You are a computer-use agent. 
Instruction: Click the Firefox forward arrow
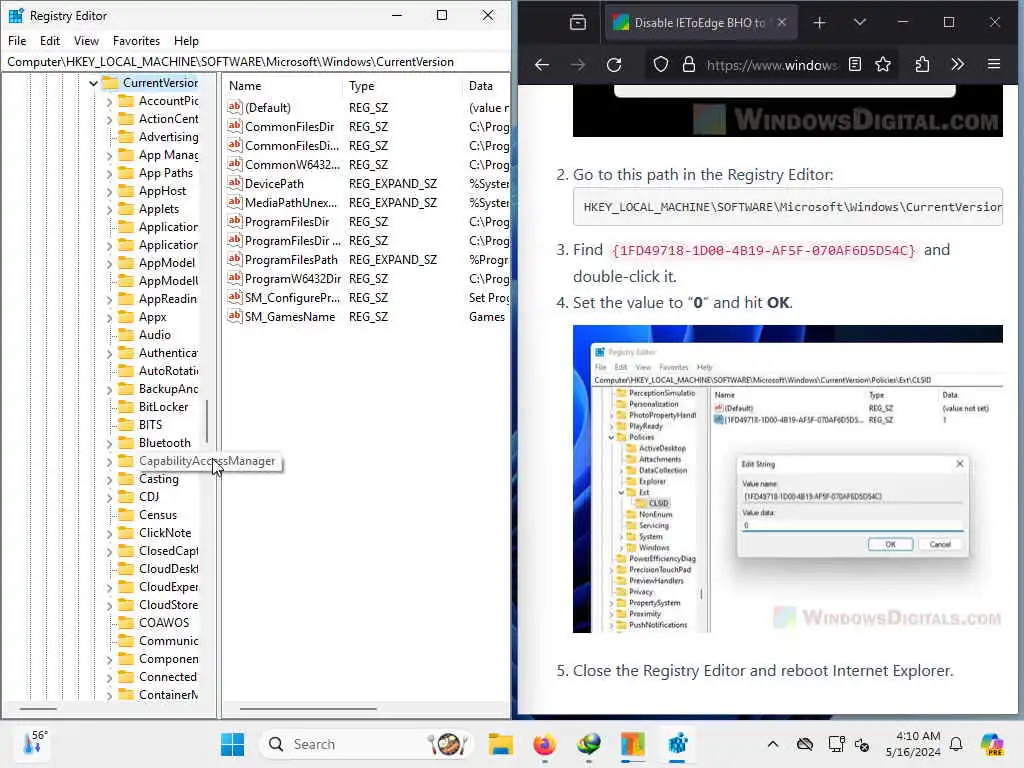pos(578,65)
